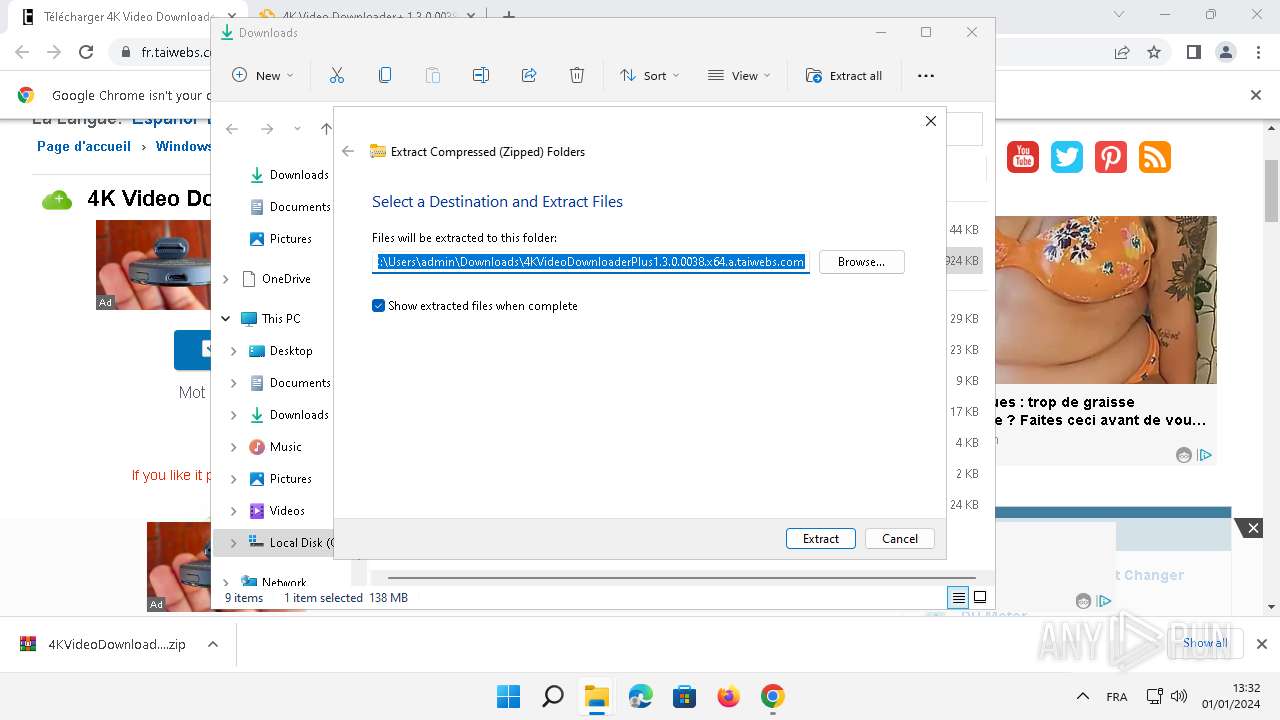
Task: Close the Chrome downloads bar
Action: (x=1262, y=644)
